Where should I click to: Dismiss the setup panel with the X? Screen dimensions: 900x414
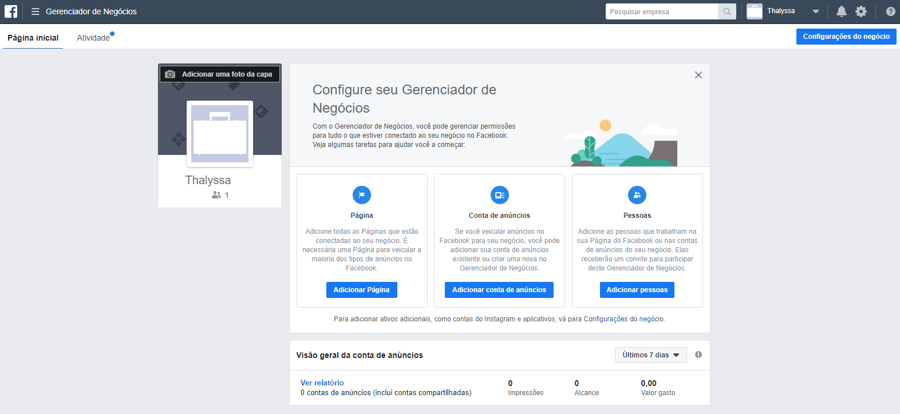point(698,75)
